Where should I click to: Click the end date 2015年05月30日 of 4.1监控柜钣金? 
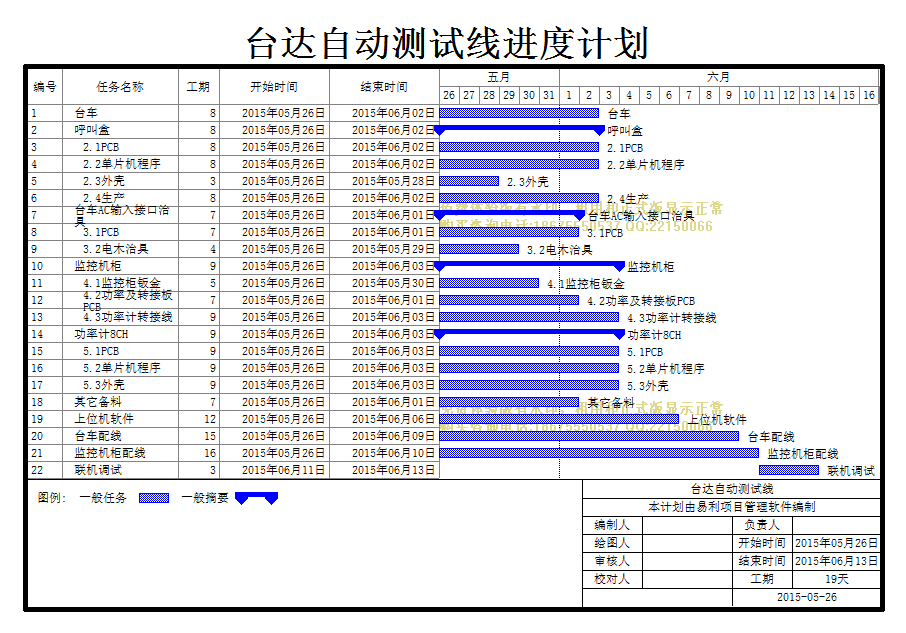[x=393, y=283]
